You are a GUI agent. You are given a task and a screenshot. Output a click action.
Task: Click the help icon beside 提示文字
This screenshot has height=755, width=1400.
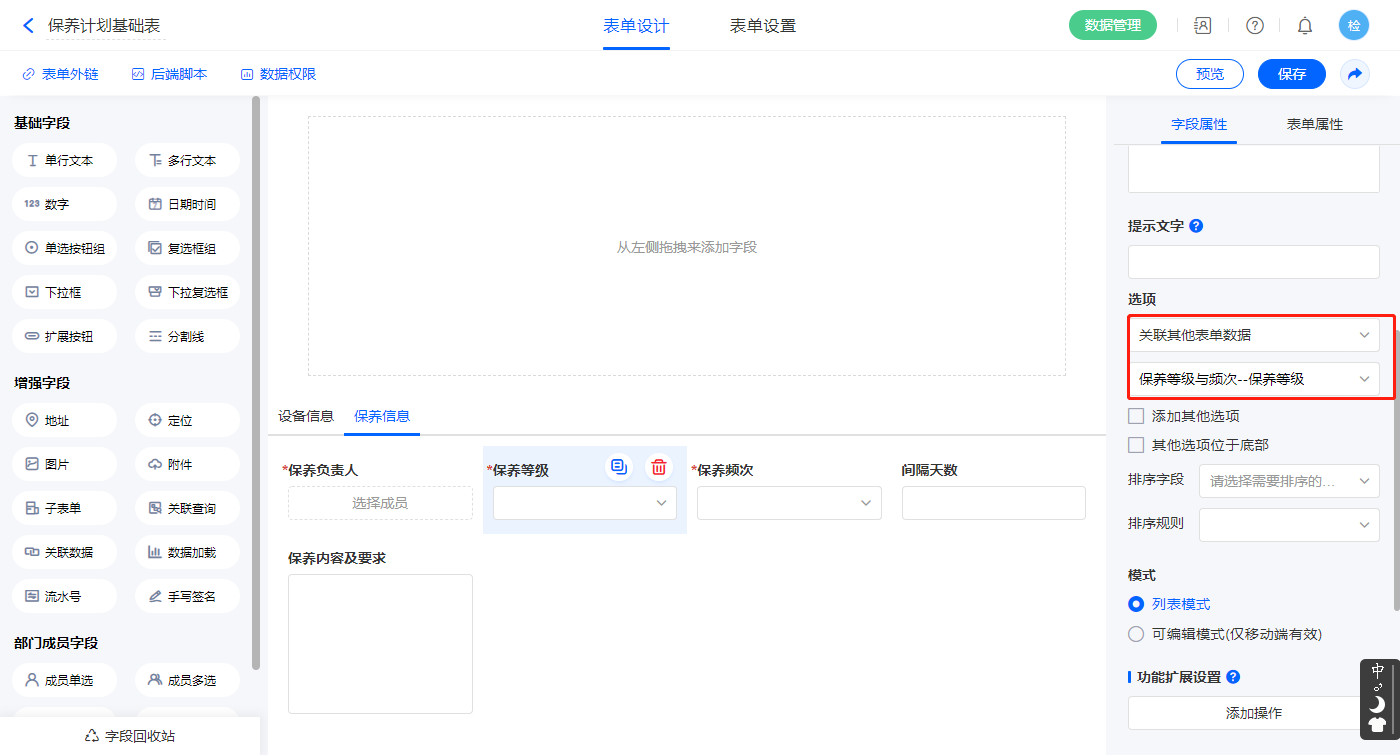[1196, 226]
